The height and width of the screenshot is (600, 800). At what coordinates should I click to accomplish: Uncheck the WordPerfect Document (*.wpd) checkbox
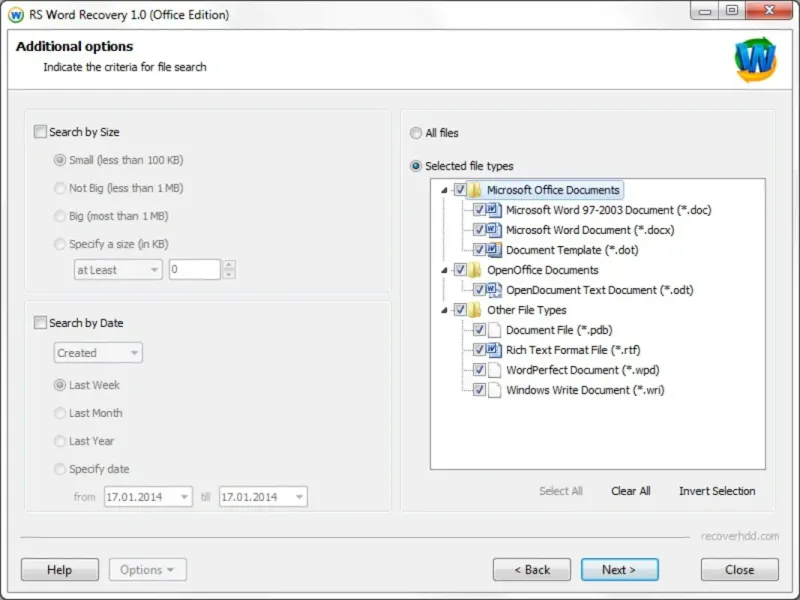coord(479,369)
